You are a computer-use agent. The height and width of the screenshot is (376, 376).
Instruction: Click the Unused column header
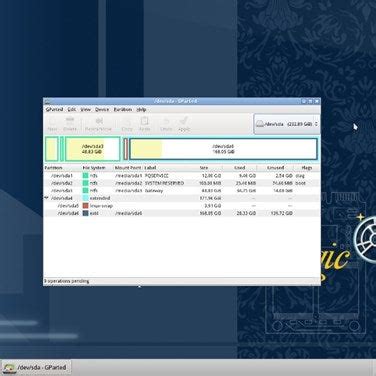click(275, 168)
